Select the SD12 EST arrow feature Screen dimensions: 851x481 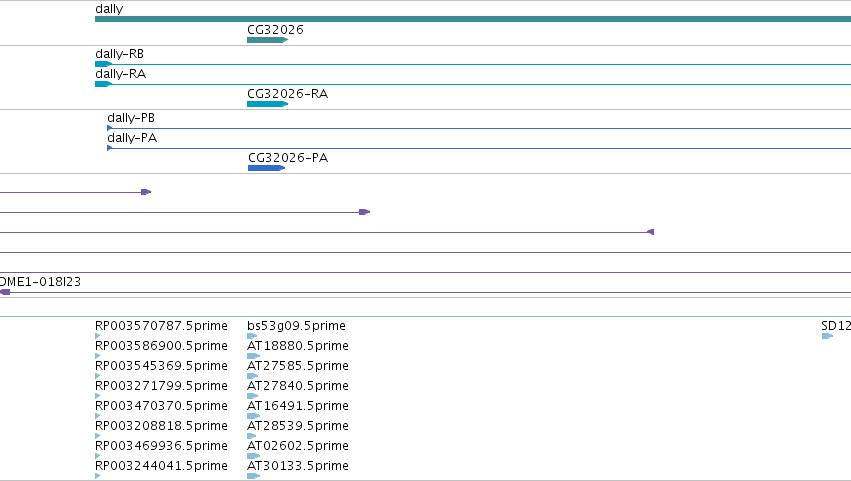[828, 336]
